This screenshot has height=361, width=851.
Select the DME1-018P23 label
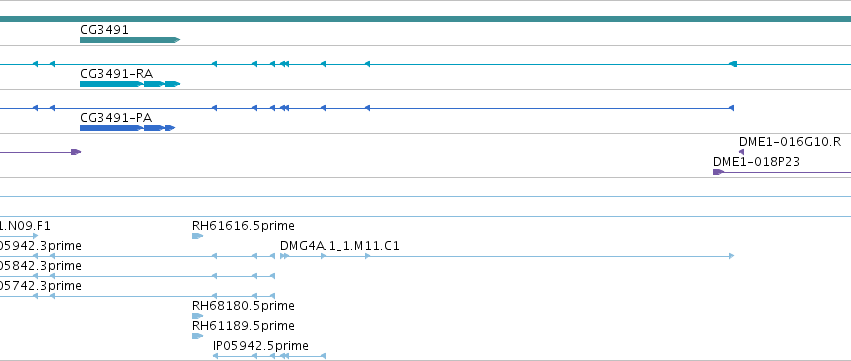756,162
